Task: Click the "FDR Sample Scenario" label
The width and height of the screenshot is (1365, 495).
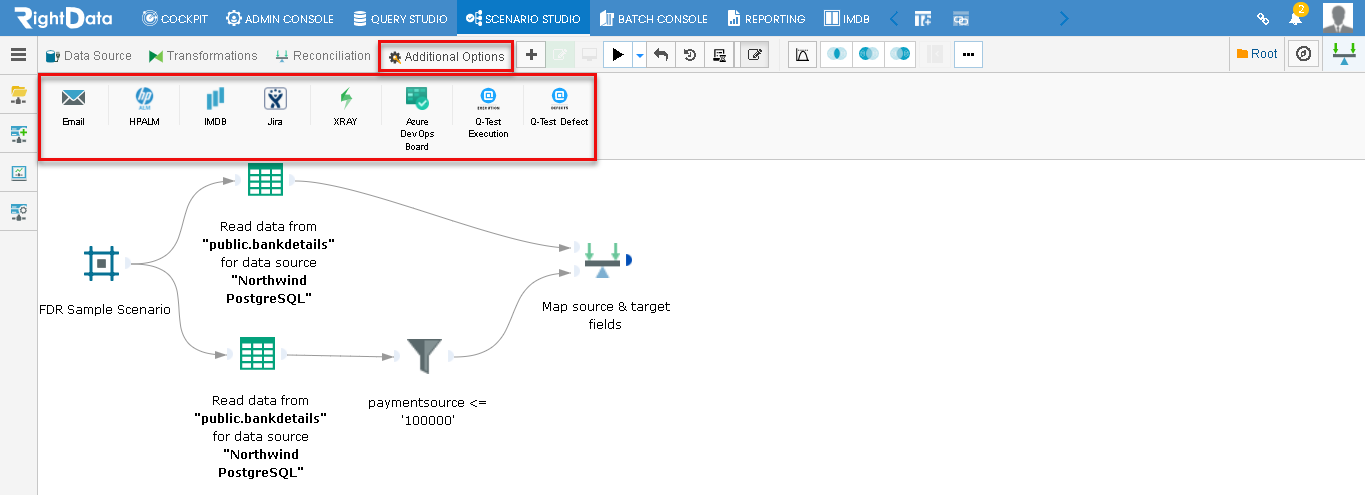Action: click(105, 309)
